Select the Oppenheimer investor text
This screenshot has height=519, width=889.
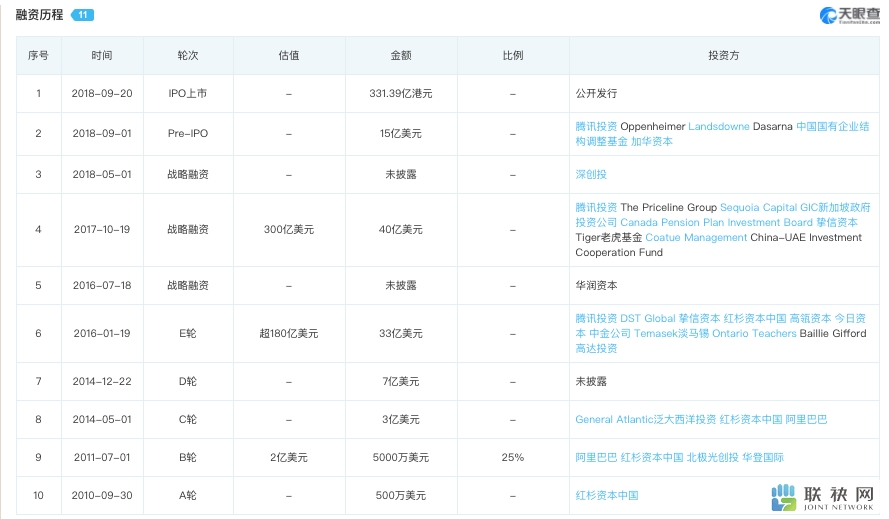[x=653, y=126]
